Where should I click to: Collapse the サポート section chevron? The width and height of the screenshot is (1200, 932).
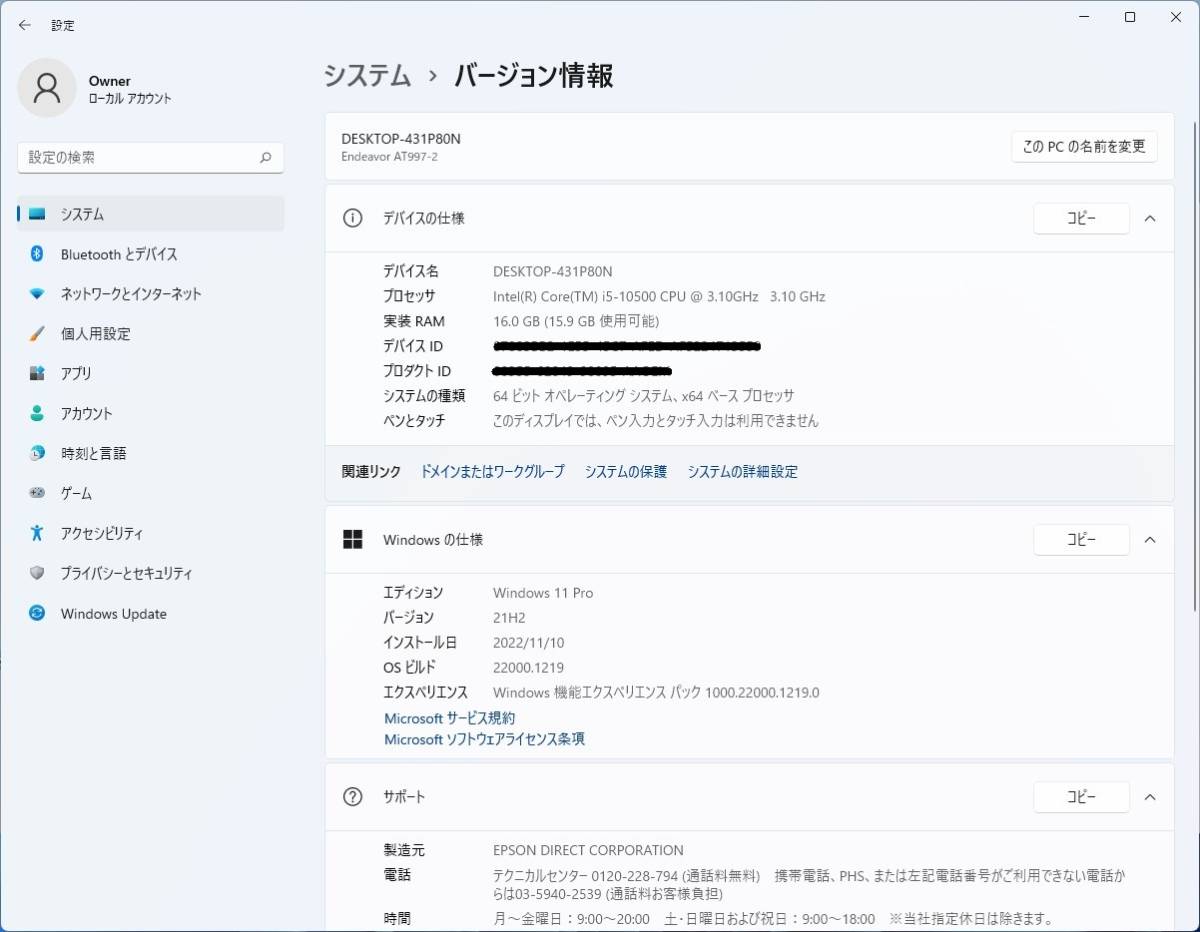tap(1150, 797)
